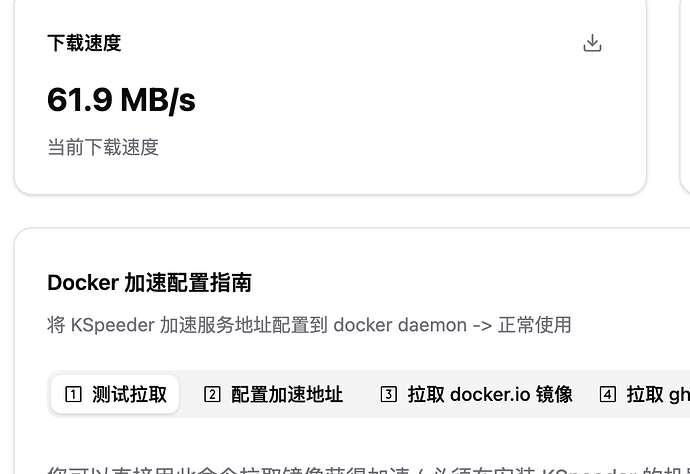Click the Docker 加速配置指南 heading
690x474 pixels.
coord(149,283)
